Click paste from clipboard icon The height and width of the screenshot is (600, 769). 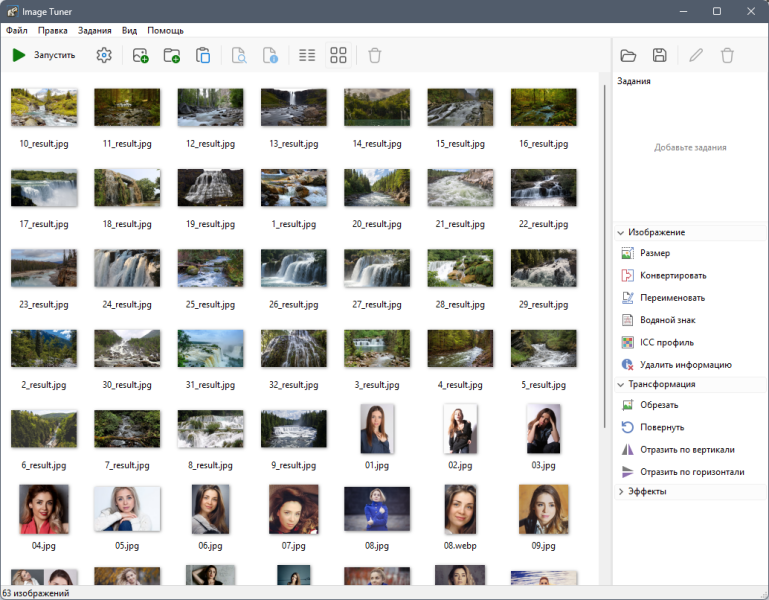click(x=203, y=55)
